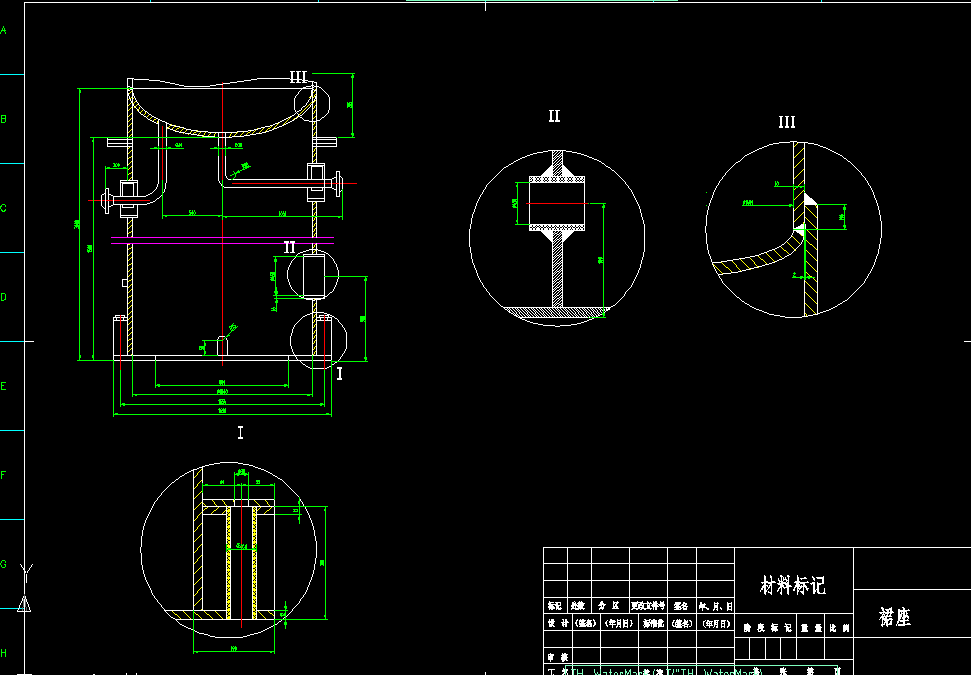The image size is (971, 675).
Task: Click callout III at the top of the main vessel view
Action: 298,77
